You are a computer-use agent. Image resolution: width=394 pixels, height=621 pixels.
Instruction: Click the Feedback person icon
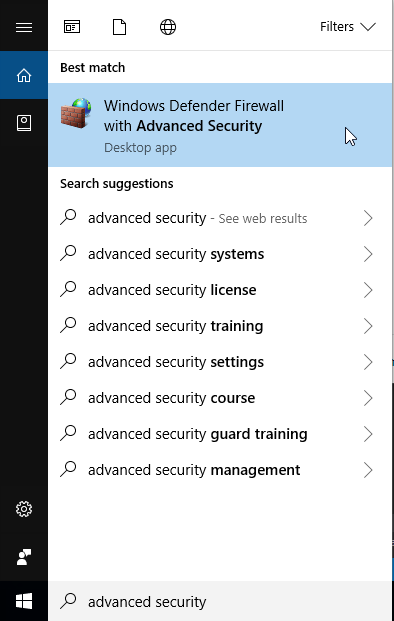tap(24, 557)
